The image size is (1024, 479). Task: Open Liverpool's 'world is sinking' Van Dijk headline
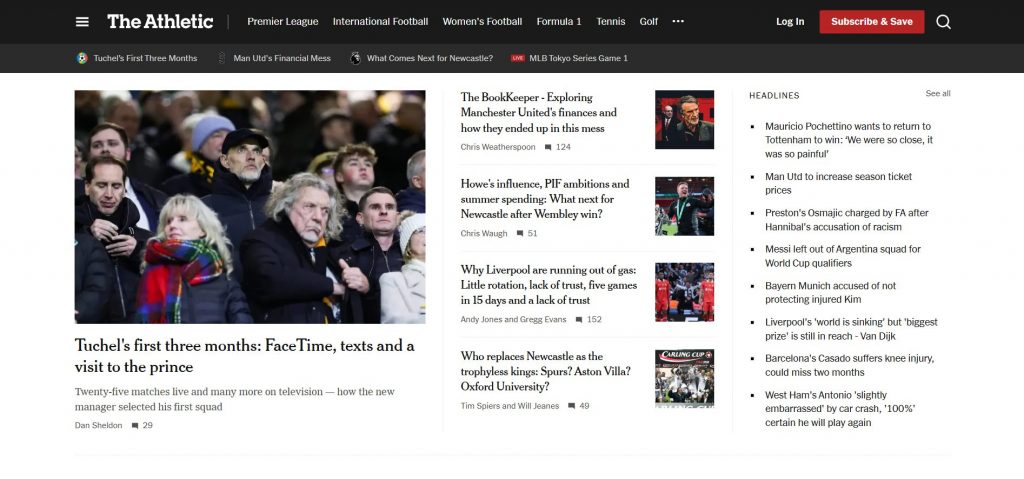pyautogui.click(x=851, y=329)
